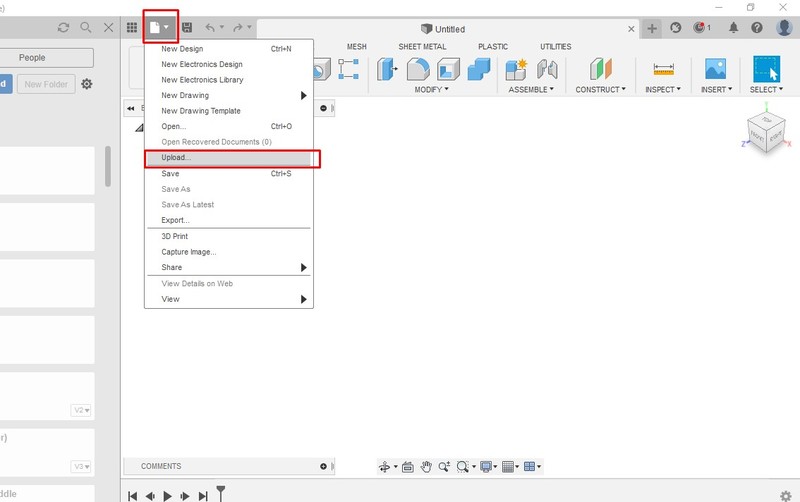The width and height of the screenshot is (800, 502).
Task: Open data panel settings gear
Action: pos(87,84)
